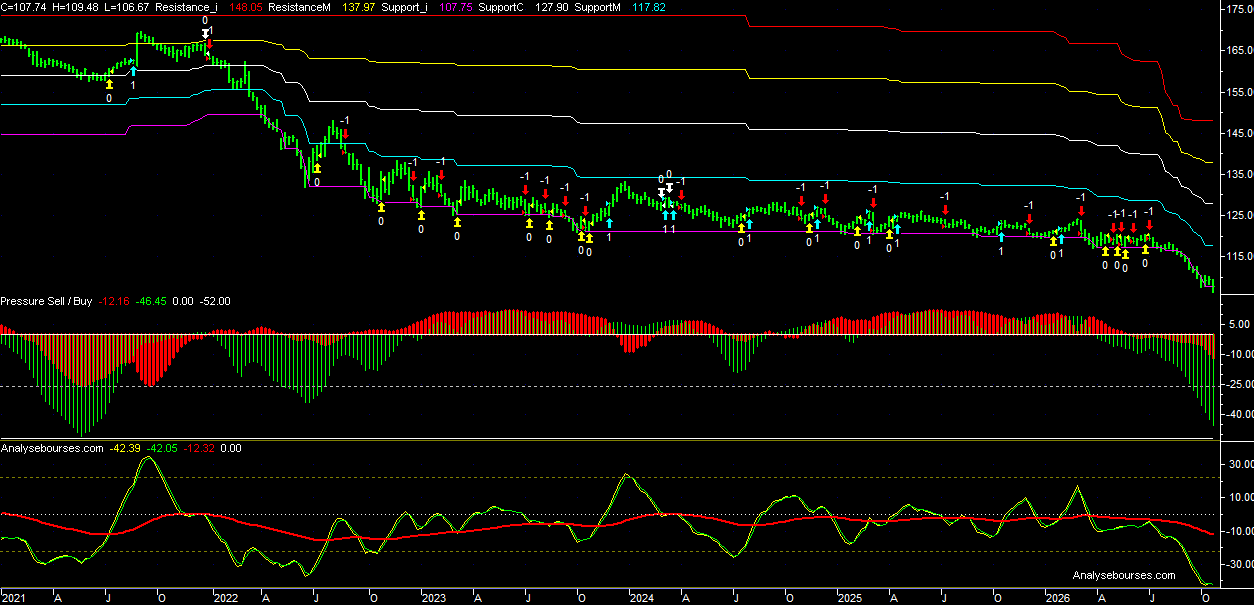The height and width of the screenshot is (605, 1254).
Task: Click the 135.00 price axis label
Action: [x=1239, y=174]
